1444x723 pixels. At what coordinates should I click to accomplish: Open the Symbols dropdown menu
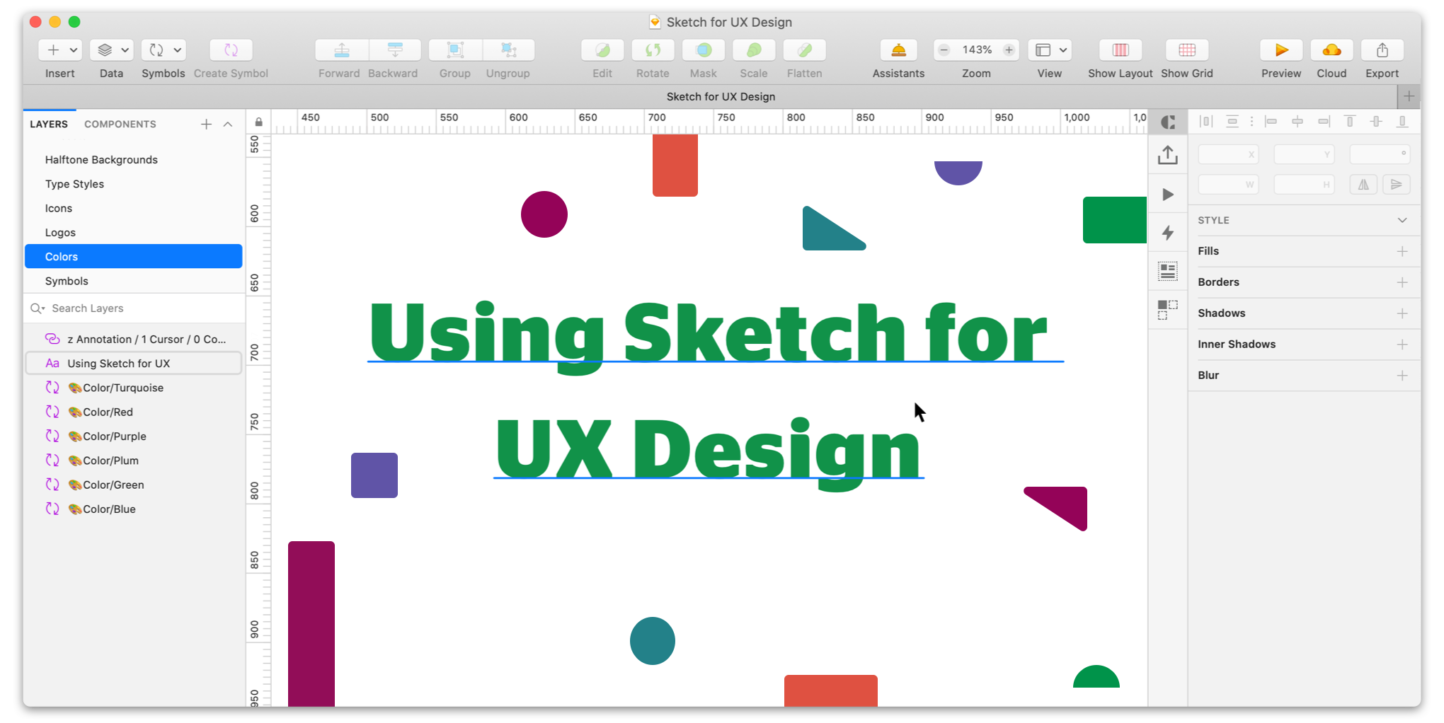coord(175,49)
